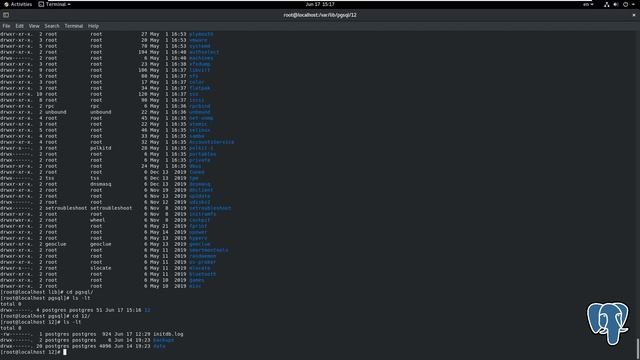The width and height of the screenshot is (640, 360).
Task: Open the File menu
Action: point(6,26)
